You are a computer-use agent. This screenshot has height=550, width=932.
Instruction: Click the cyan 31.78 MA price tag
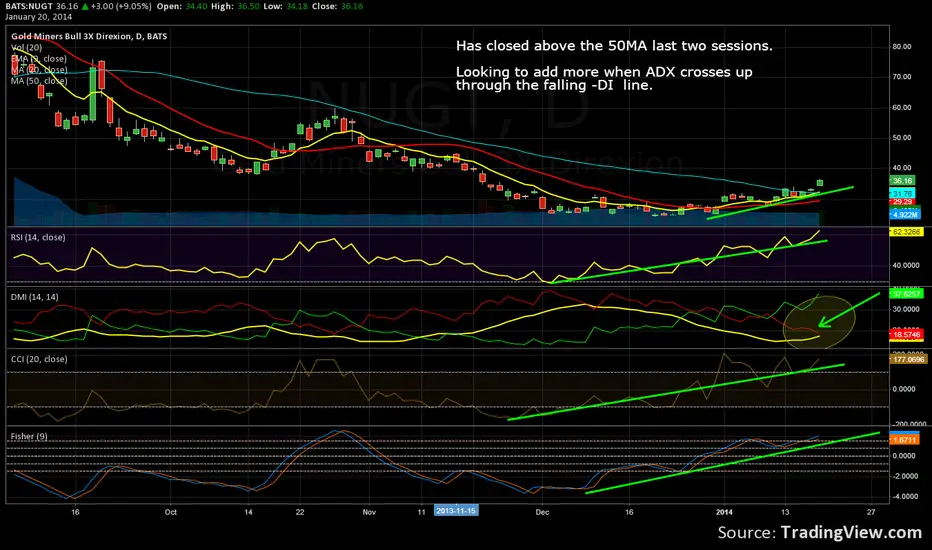[x=902, y=194]
